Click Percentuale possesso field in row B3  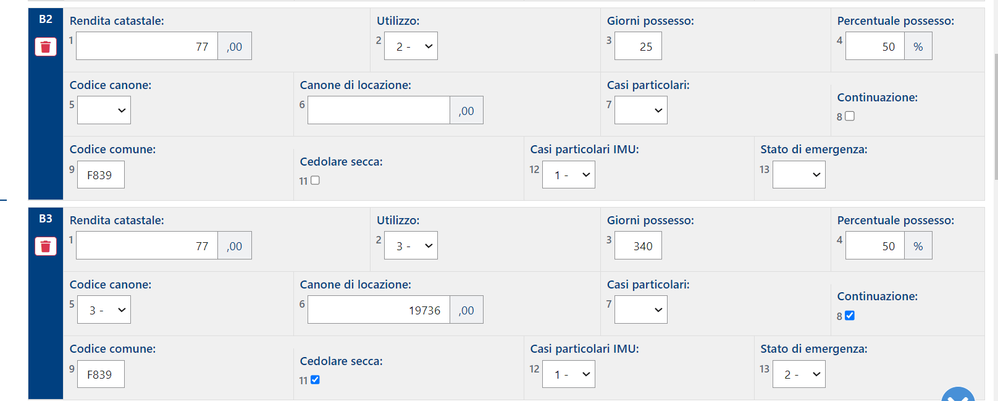(874, 245)
